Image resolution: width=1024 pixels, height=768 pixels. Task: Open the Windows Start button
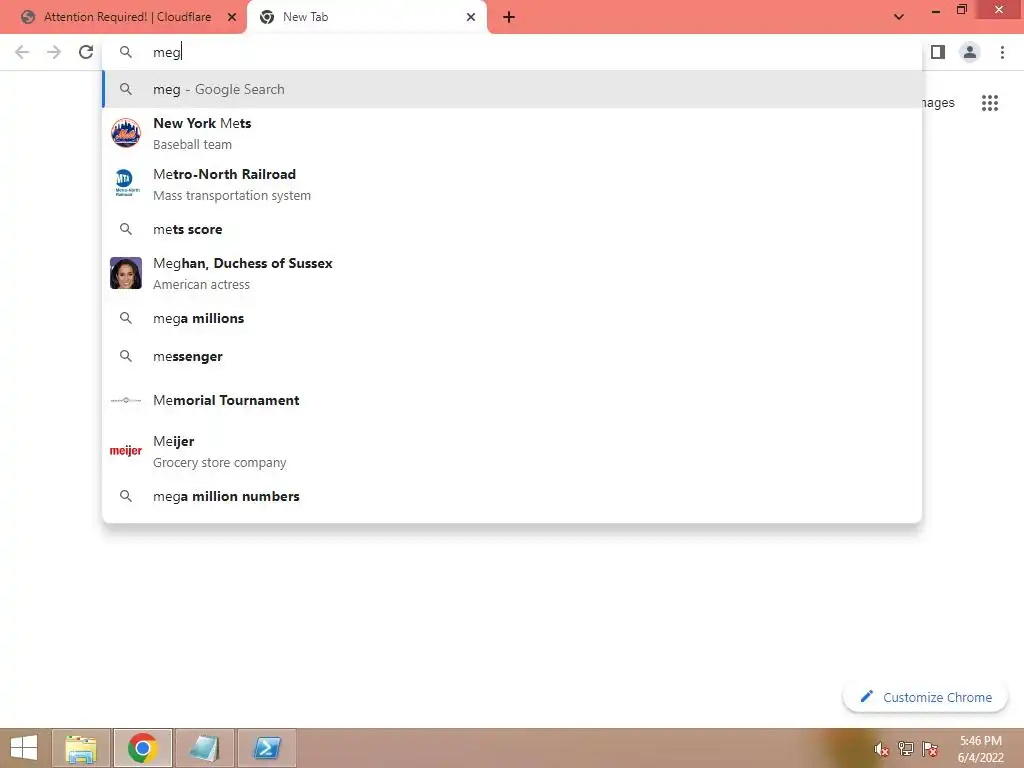coord(24,748)
